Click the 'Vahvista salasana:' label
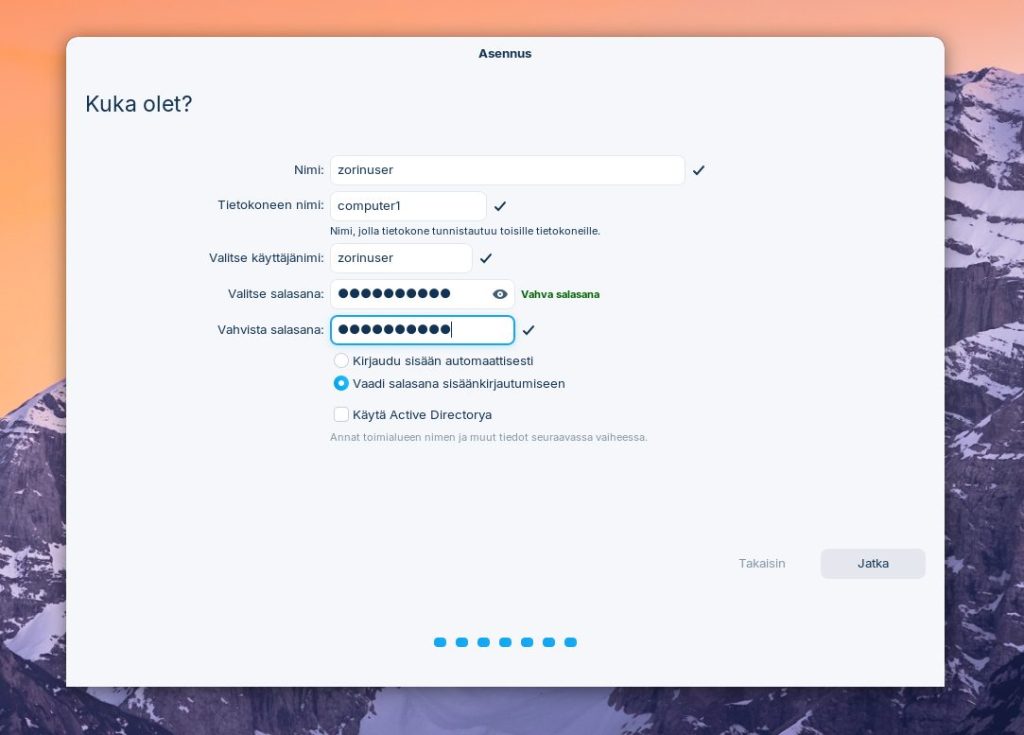 click(x=270, y=330)
